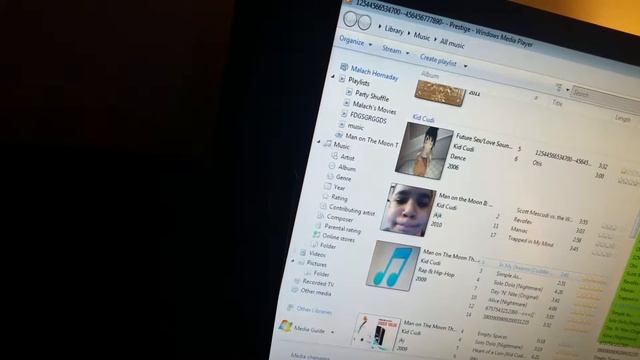Click the Title column header

click(557, 103)
